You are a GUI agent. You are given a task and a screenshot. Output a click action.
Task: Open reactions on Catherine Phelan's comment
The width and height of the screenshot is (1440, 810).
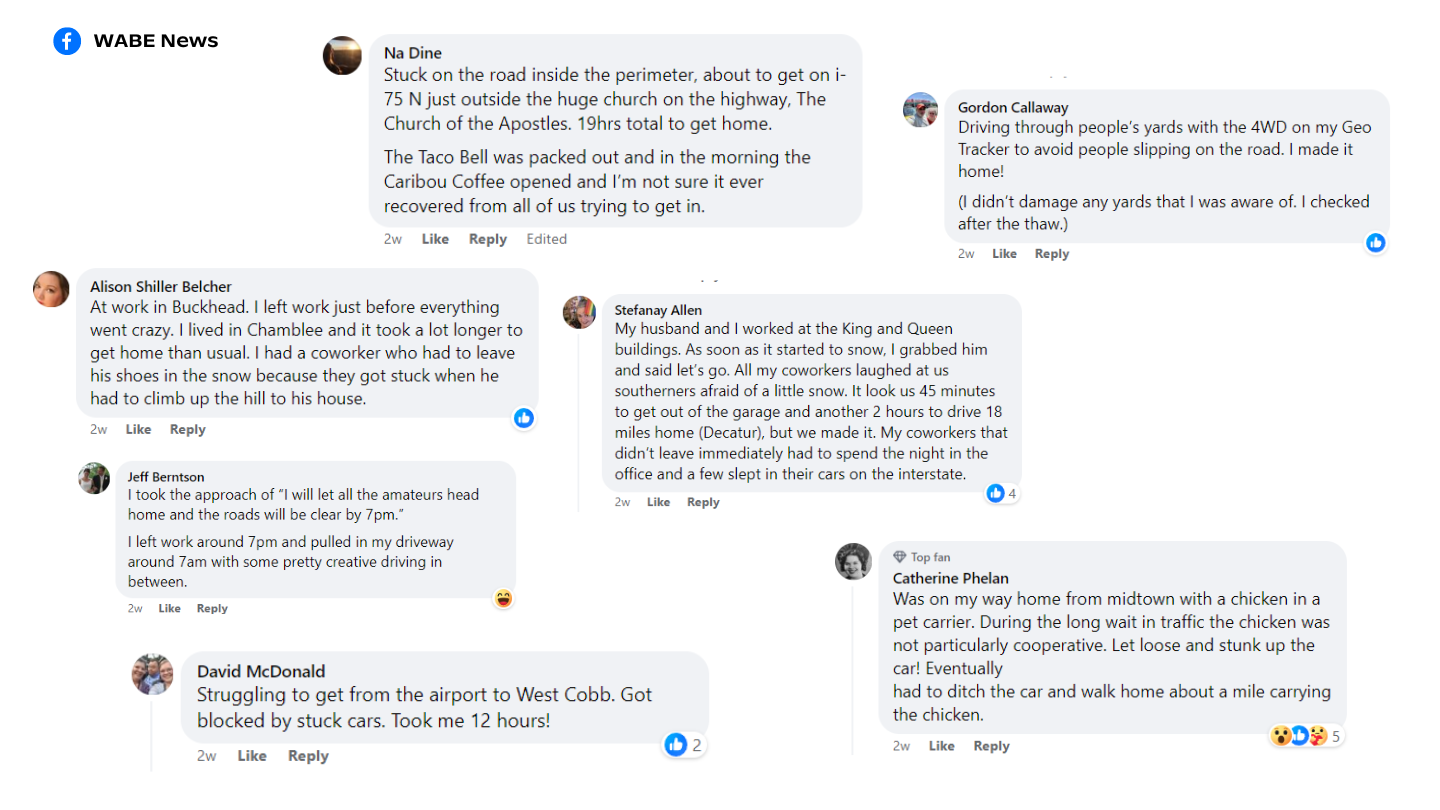click(1304, 736)
